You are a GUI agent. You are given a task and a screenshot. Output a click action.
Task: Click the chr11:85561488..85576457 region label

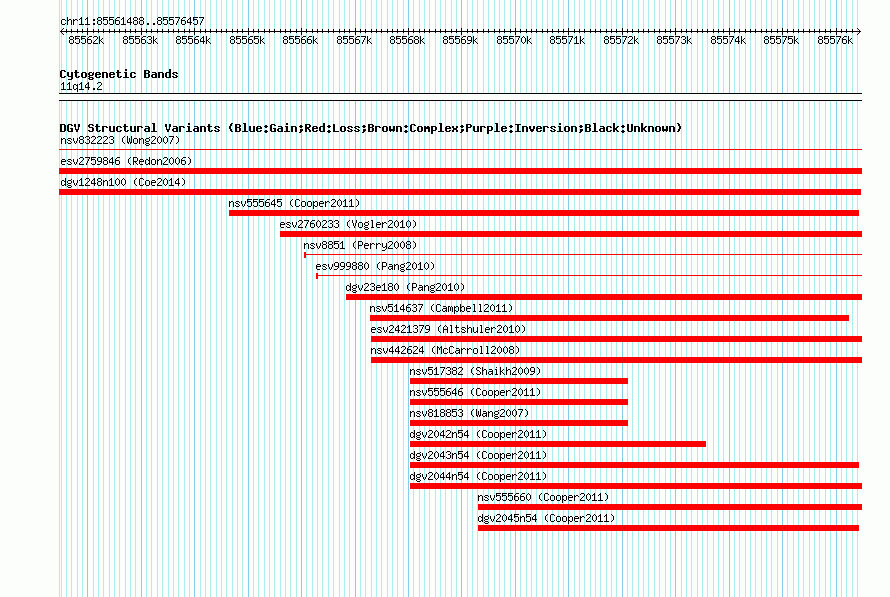tap(132, 21)
